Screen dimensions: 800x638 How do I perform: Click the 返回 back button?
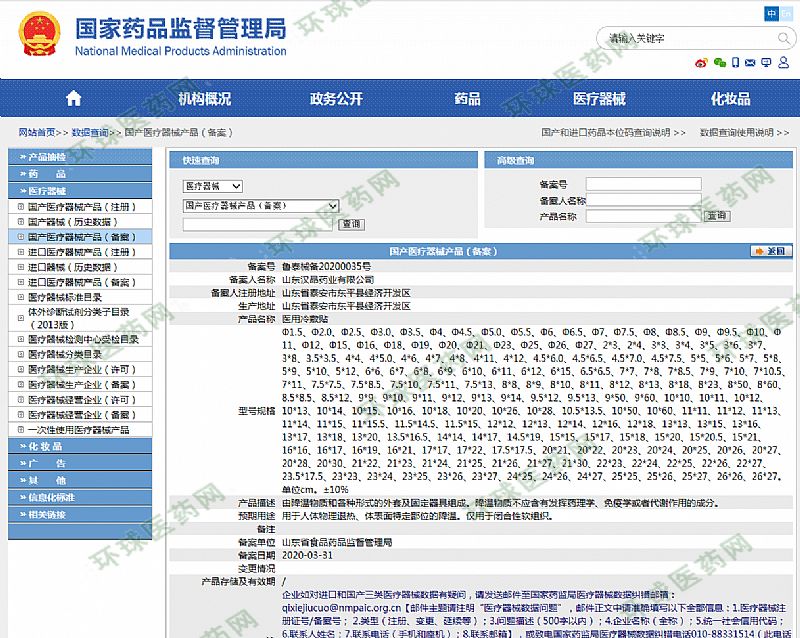pos(771,251)
